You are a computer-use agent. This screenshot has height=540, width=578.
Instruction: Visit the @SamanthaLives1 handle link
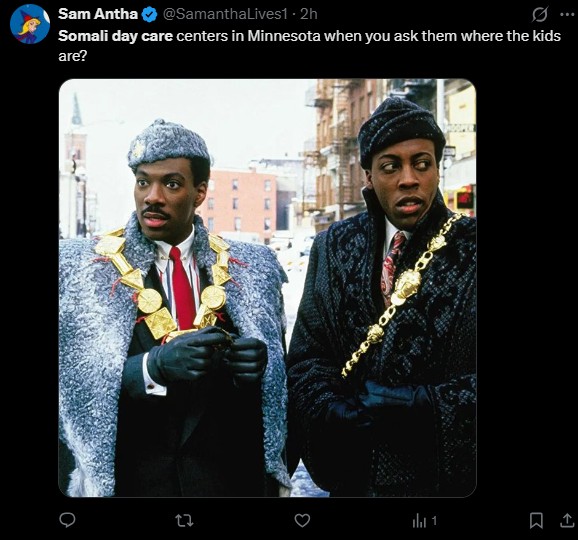pos(225,14)
